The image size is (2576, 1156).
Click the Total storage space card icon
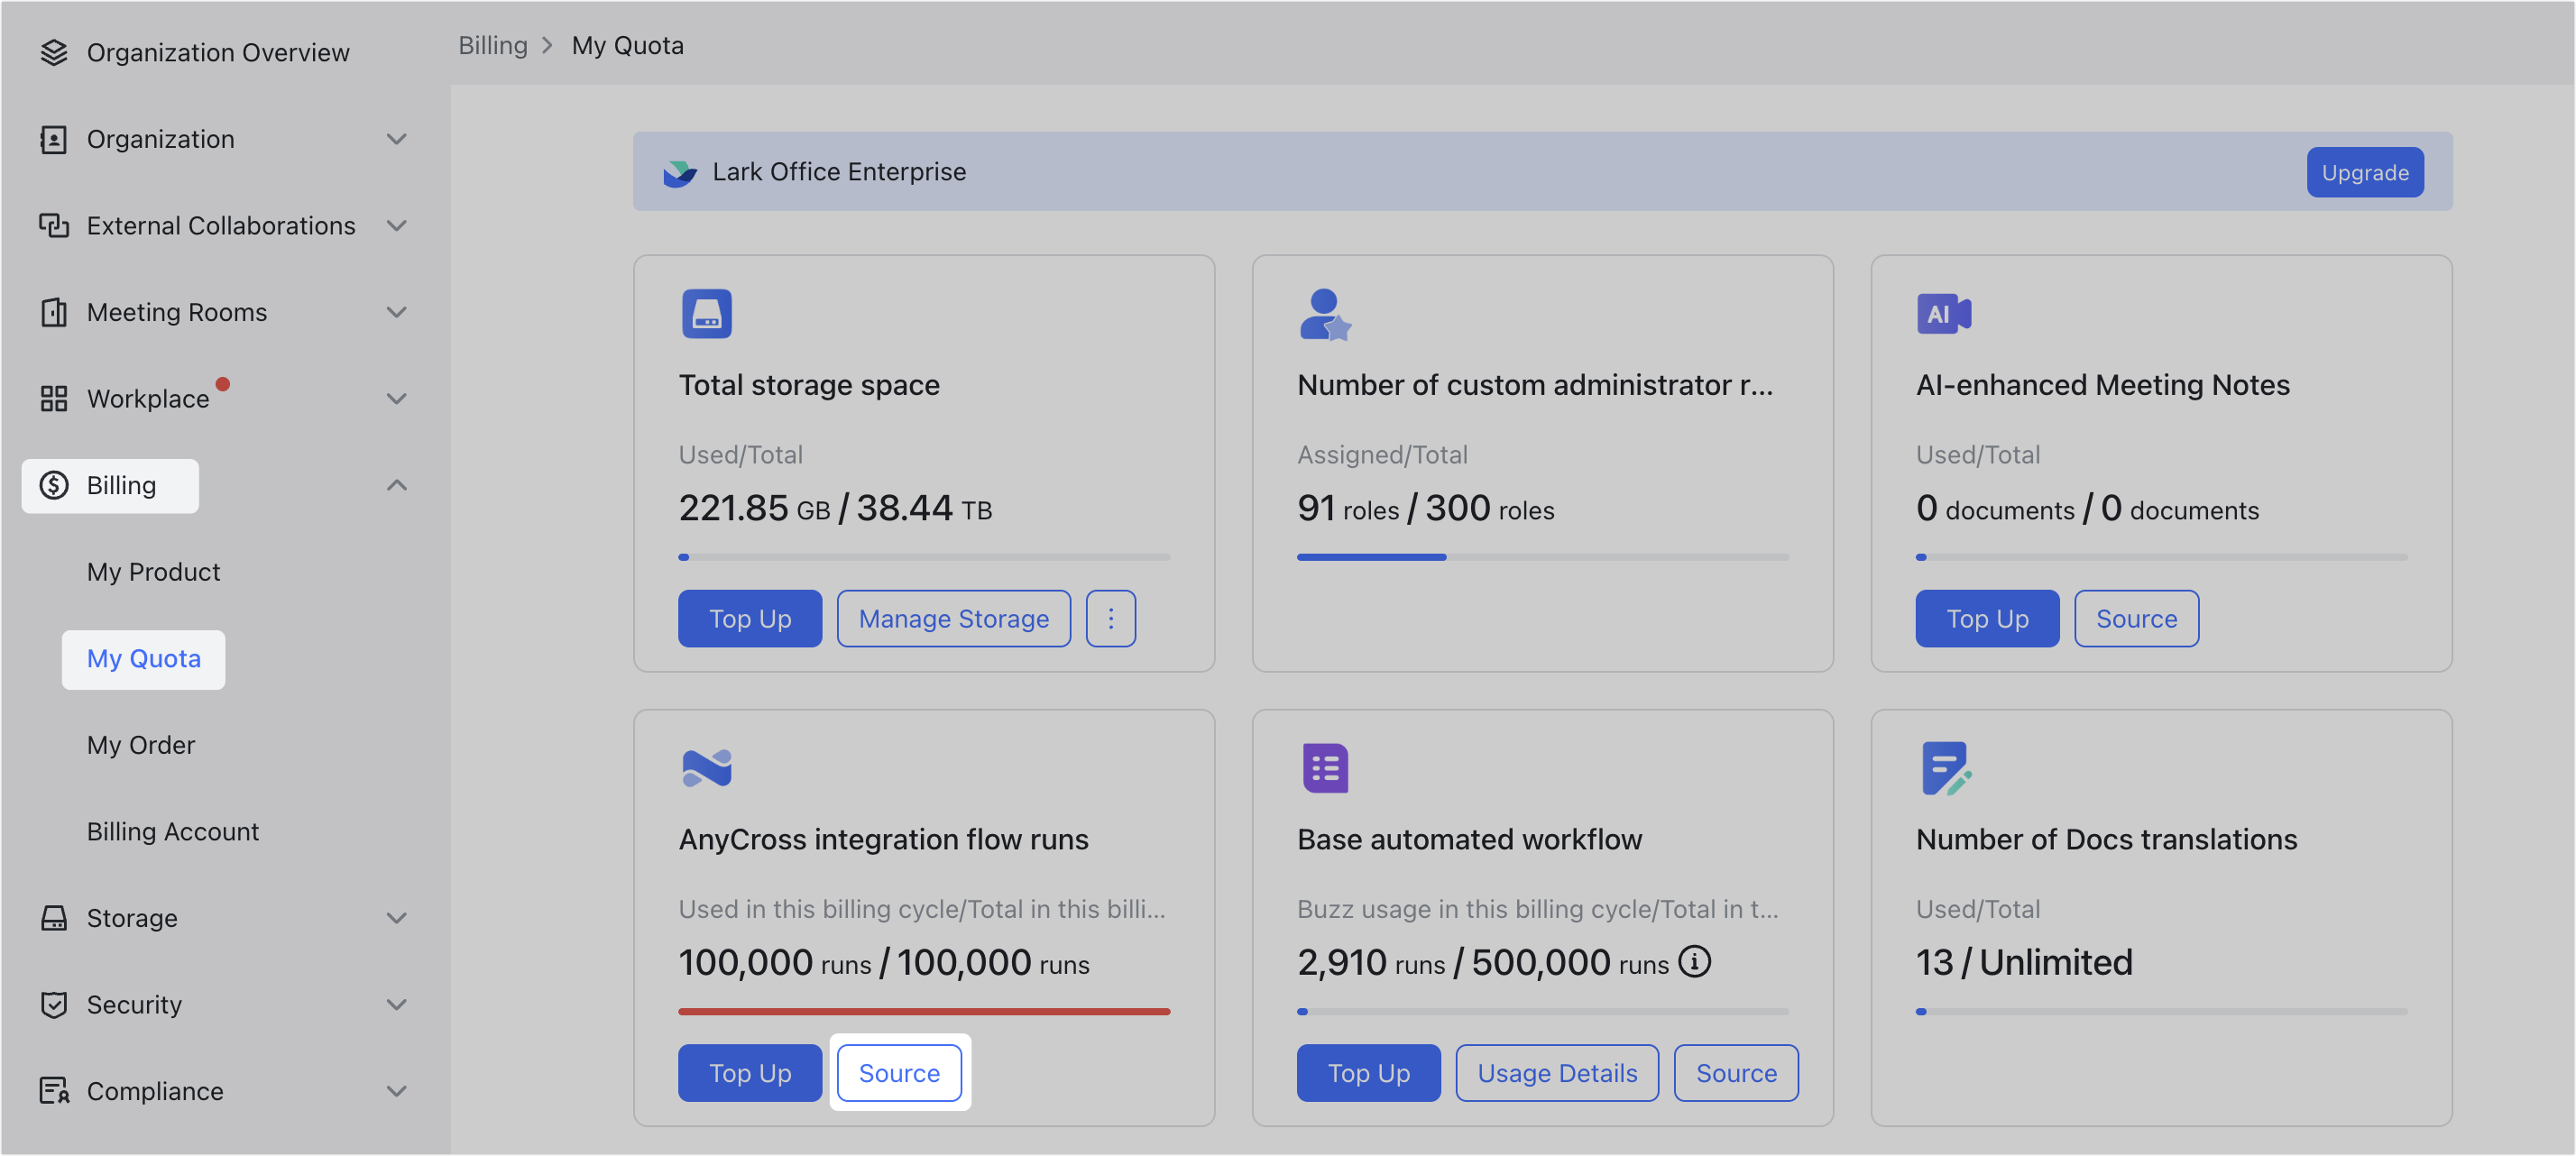point(706,313)
